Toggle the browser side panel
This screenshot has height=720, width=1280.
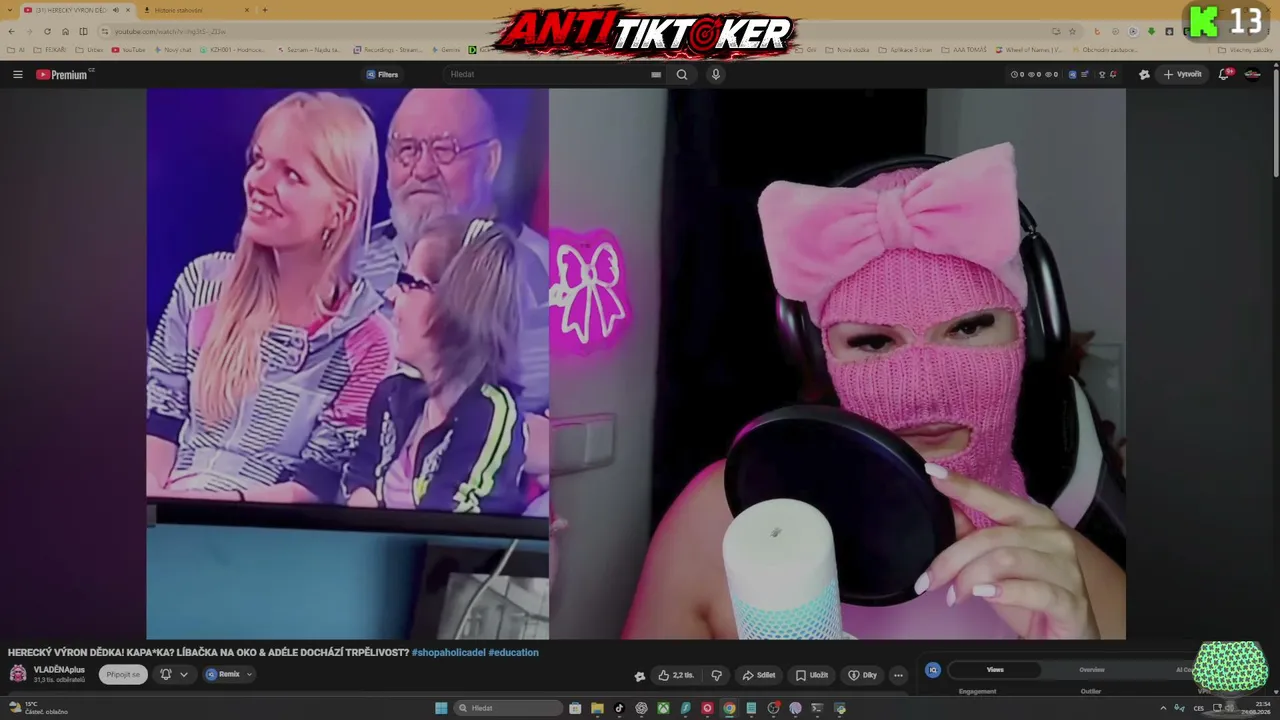coord(83,31)
